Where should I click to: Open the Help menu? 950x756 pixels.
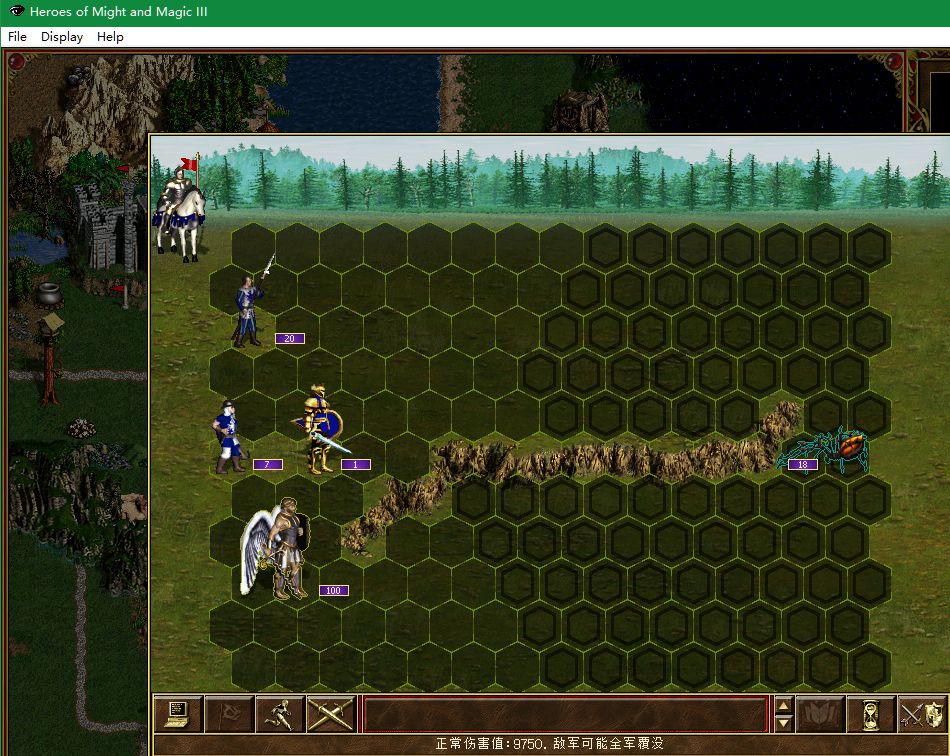(110, 37)
